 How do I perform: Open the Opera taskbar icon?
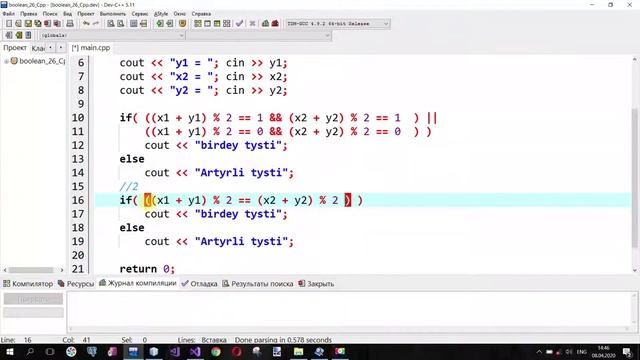[x=237, y=351]
